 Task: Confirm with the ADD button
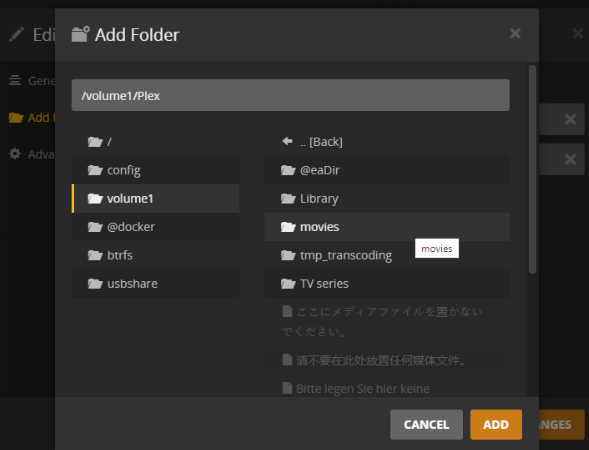(x=496, y=424)
